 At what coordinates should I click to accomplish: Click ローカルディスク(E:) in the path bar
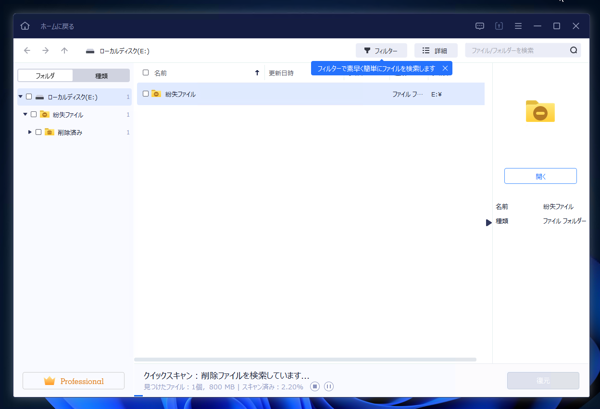pyautogui.click(x=124, y=51)
